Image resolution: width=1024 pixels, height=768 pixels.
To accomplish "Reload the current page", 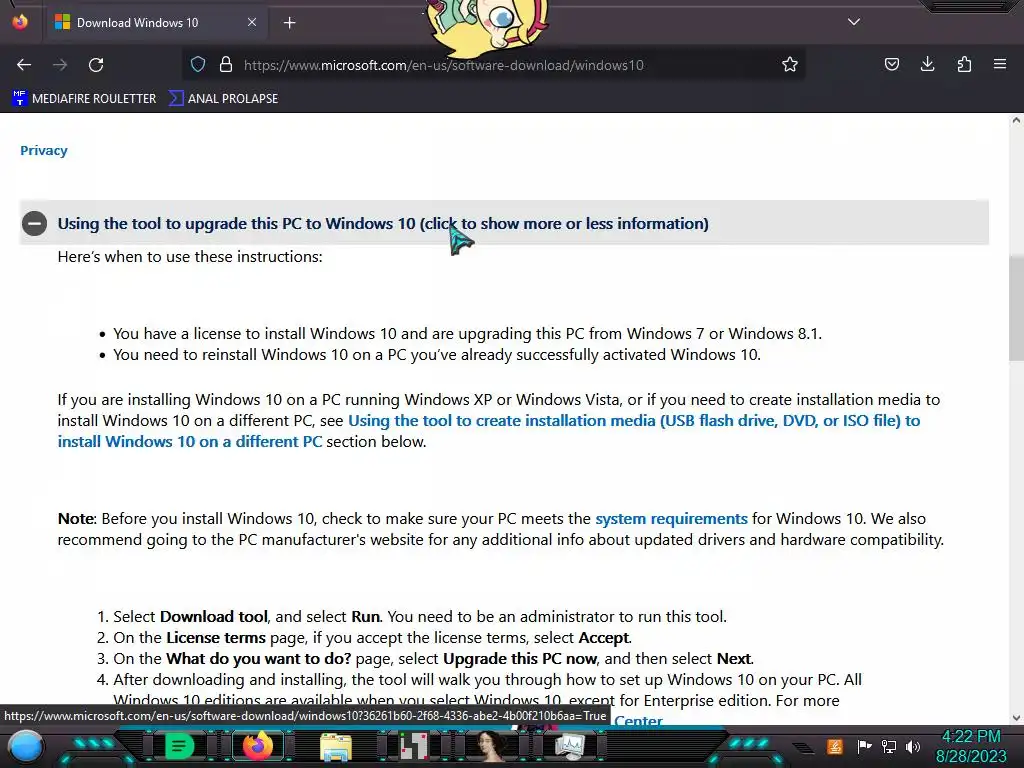I will point(96,65).
